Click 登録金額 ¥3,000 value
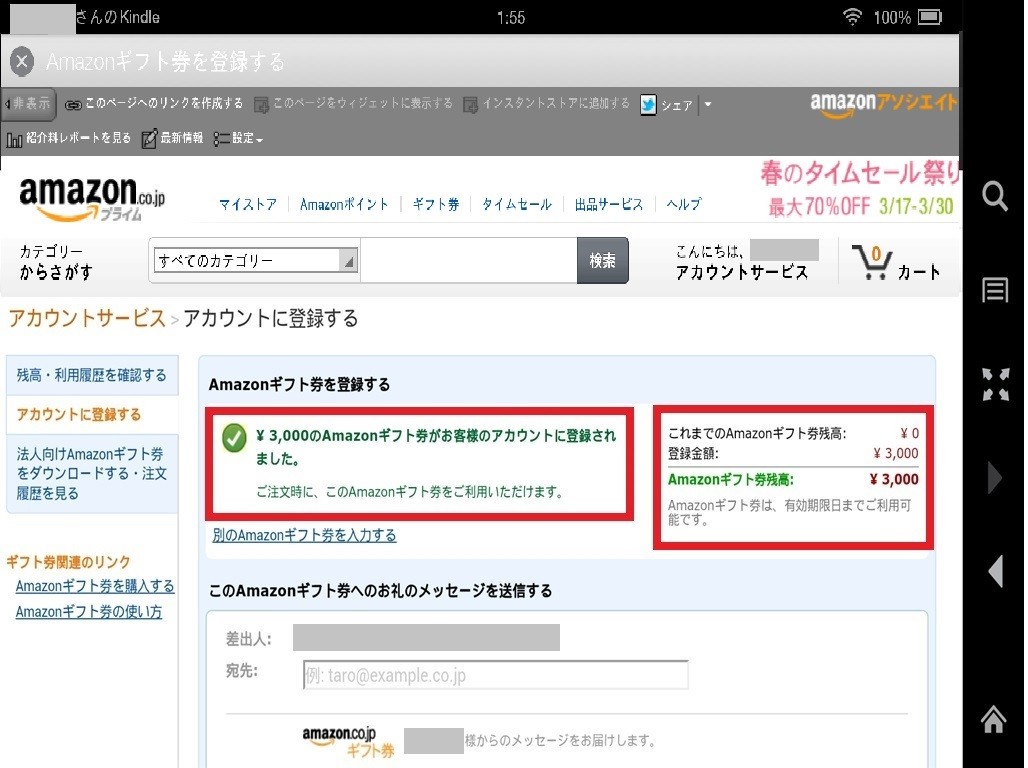1028x768 pixels. (896, 453)
